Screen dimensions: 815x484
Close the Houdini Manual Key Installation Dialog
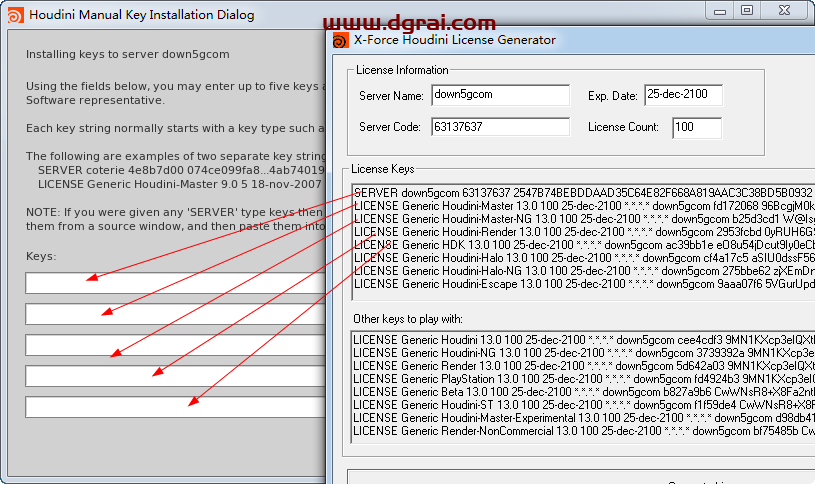tap(785, 10)
